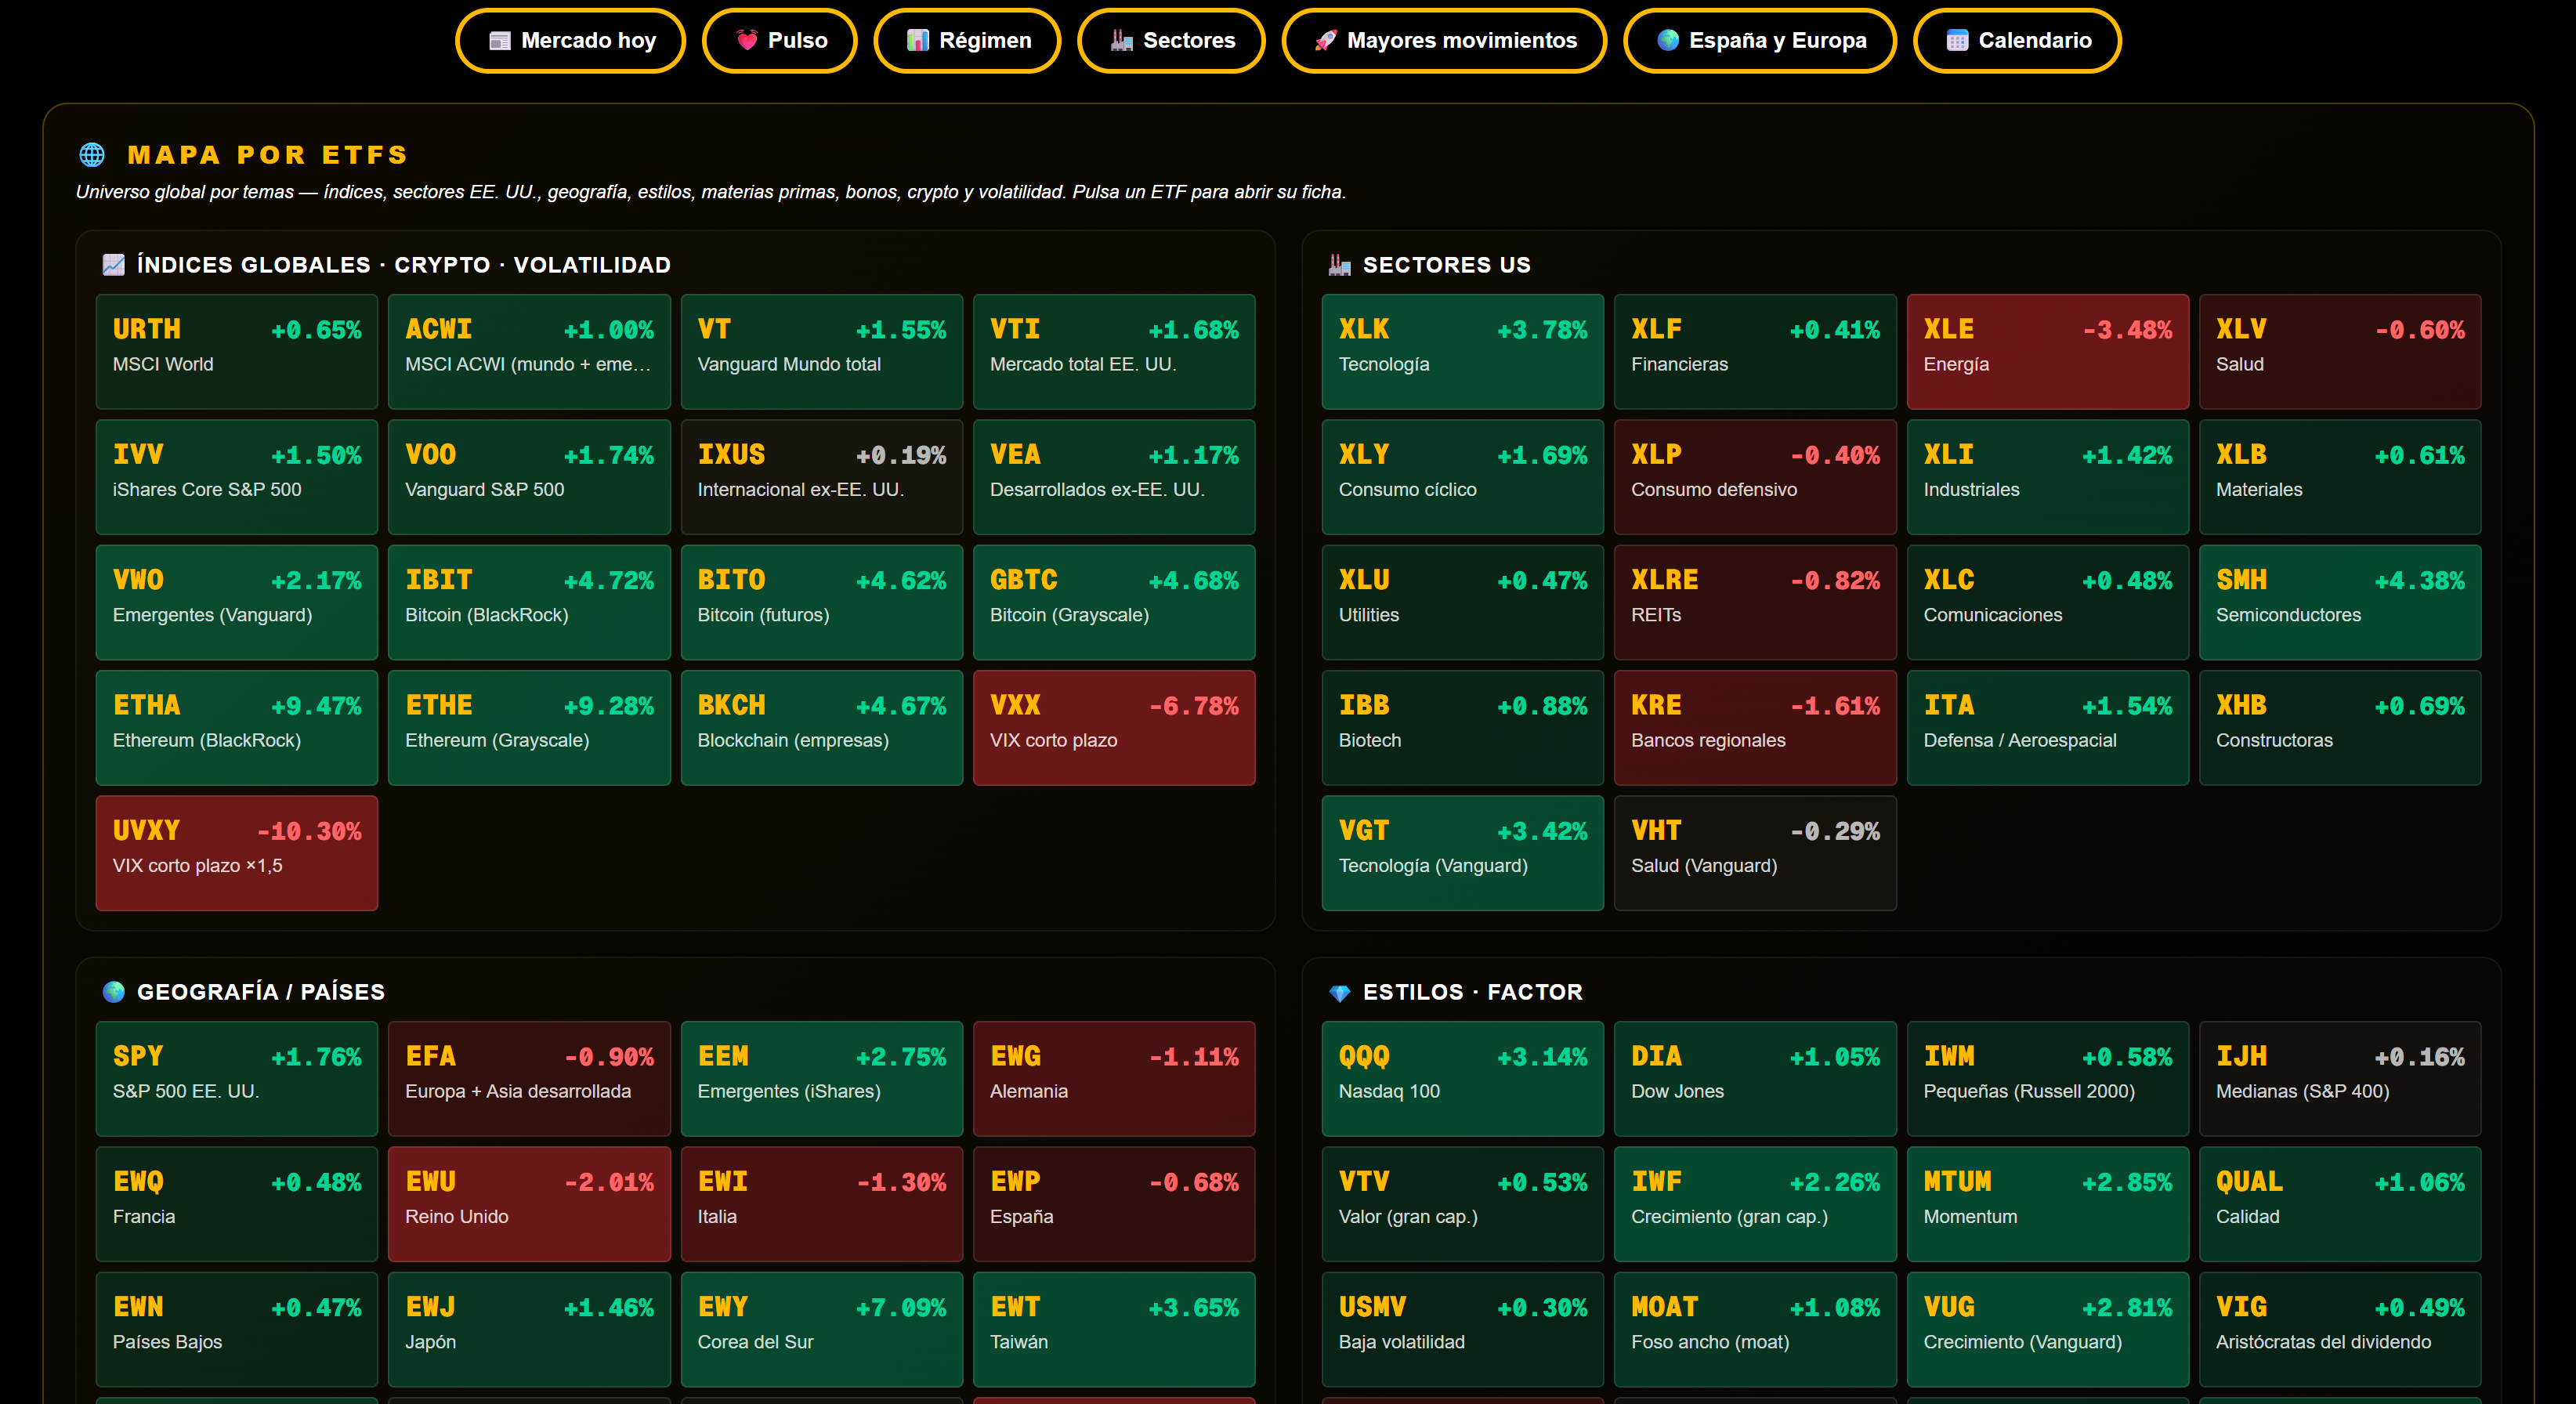Open the VOO Vanguard S&P 500 card

pyautogui.click(x=529, y=477)
